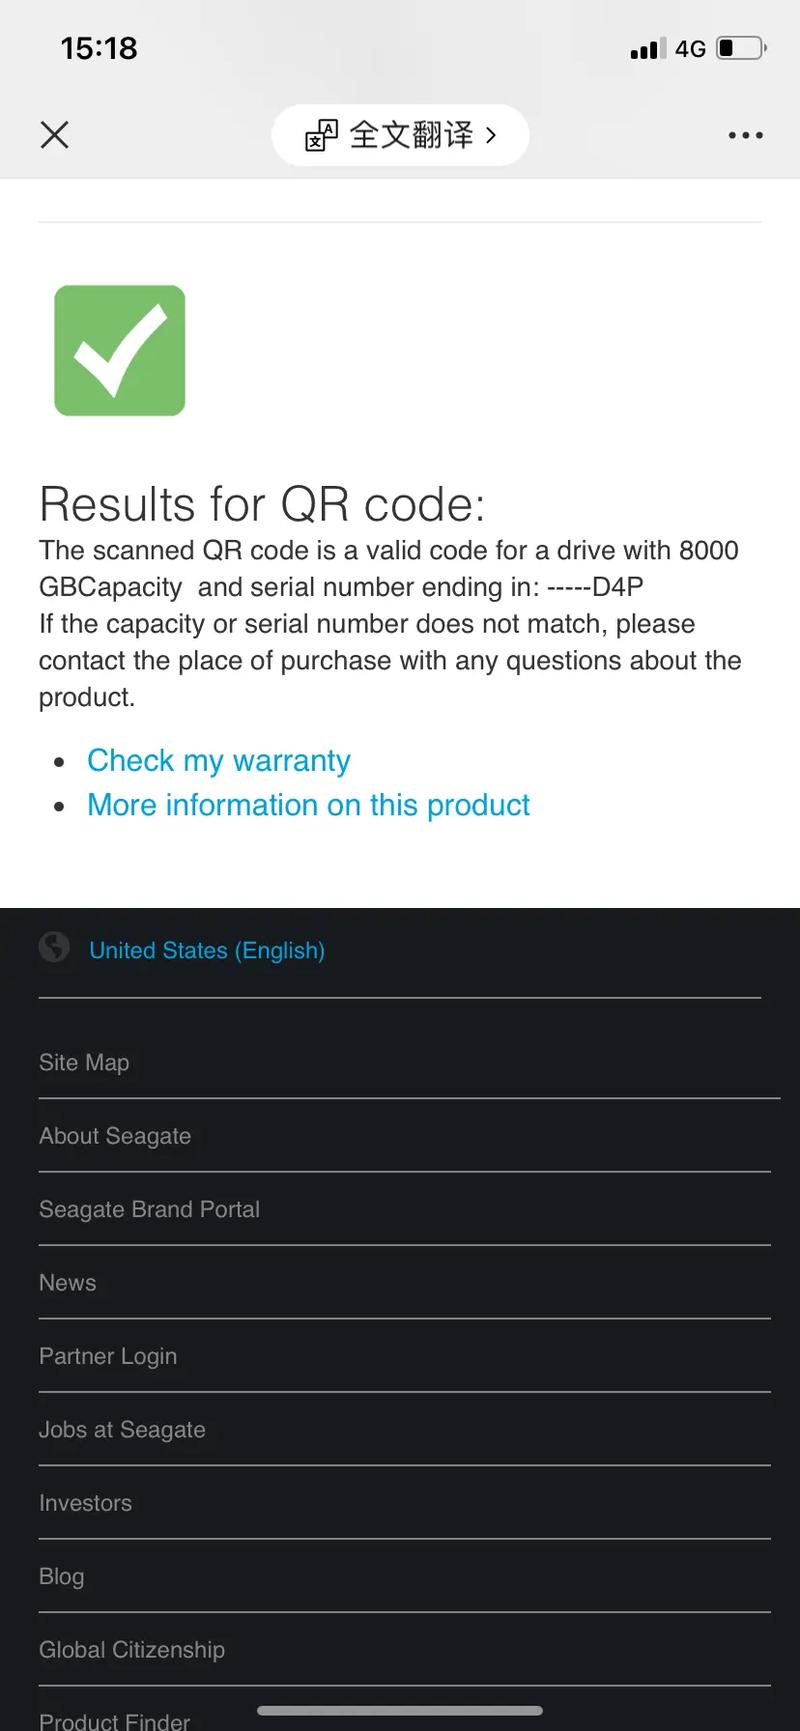Change region from United States (English)
800x1731 pixels.
point(207,950)
